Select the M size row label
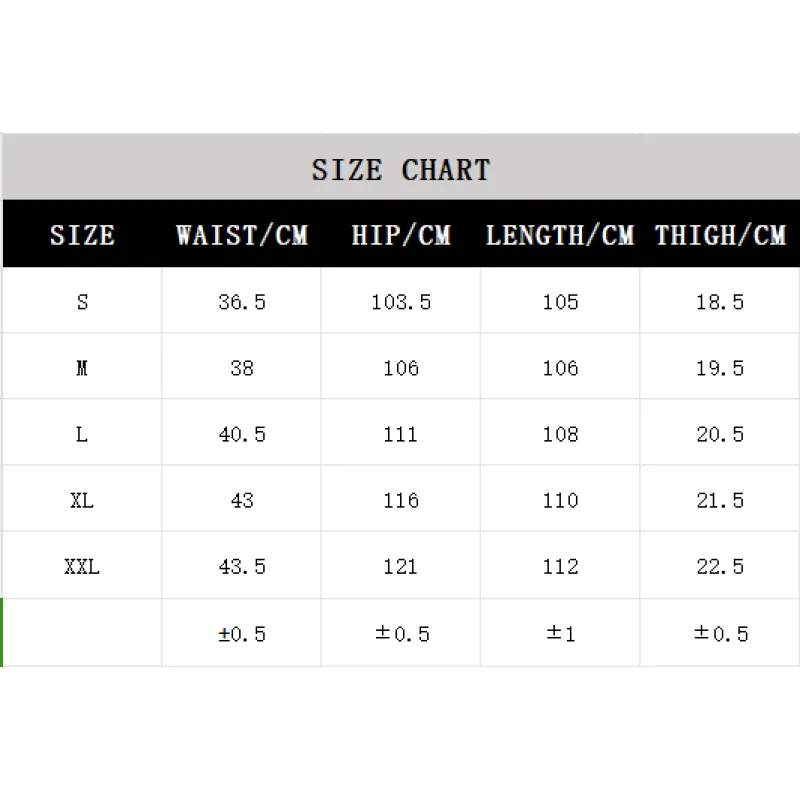This screenshot has height=800, width=800. (82, 368)
